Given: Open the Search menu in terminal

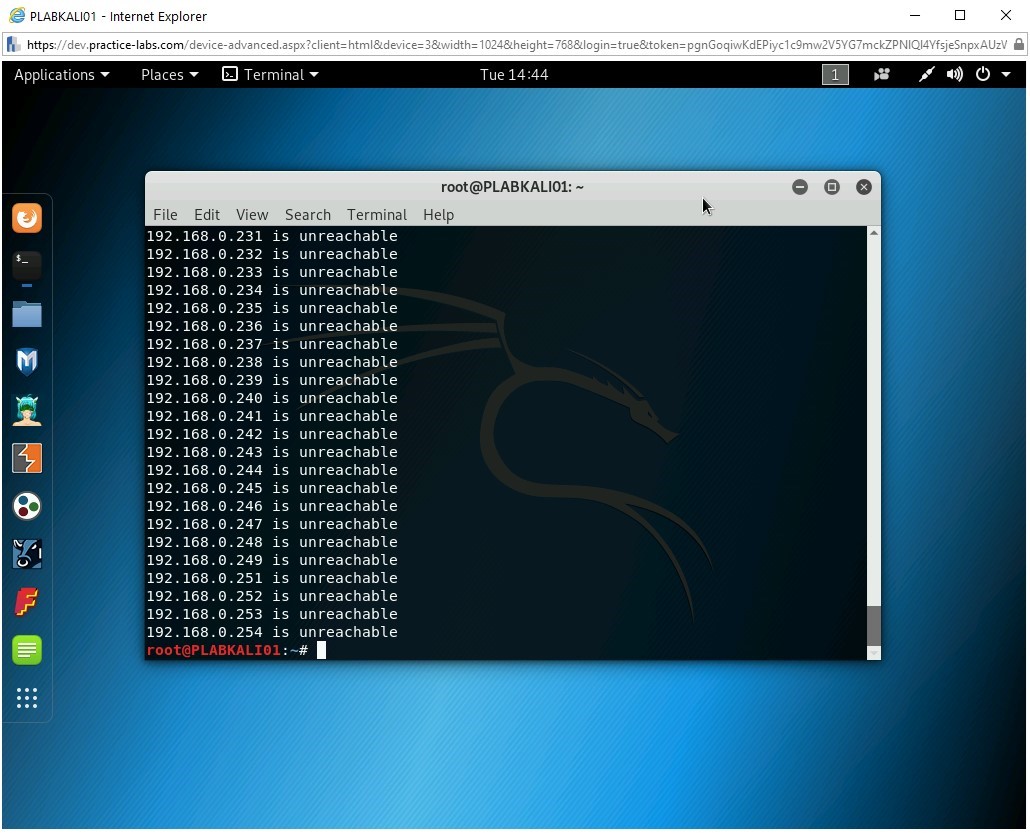Looking at the screenshot, I should tap(307, 215).
